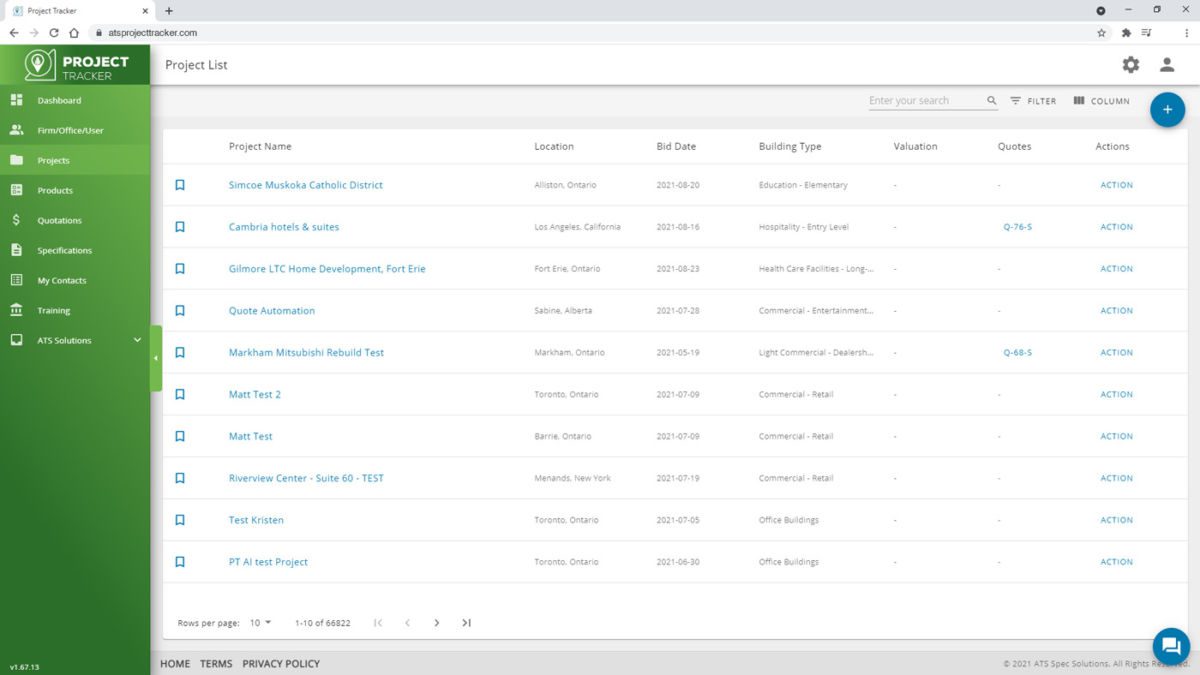The height and width of the screenshot is (675, 1200).
Task: Open the Column chooser
Action: pos(1102,101)
